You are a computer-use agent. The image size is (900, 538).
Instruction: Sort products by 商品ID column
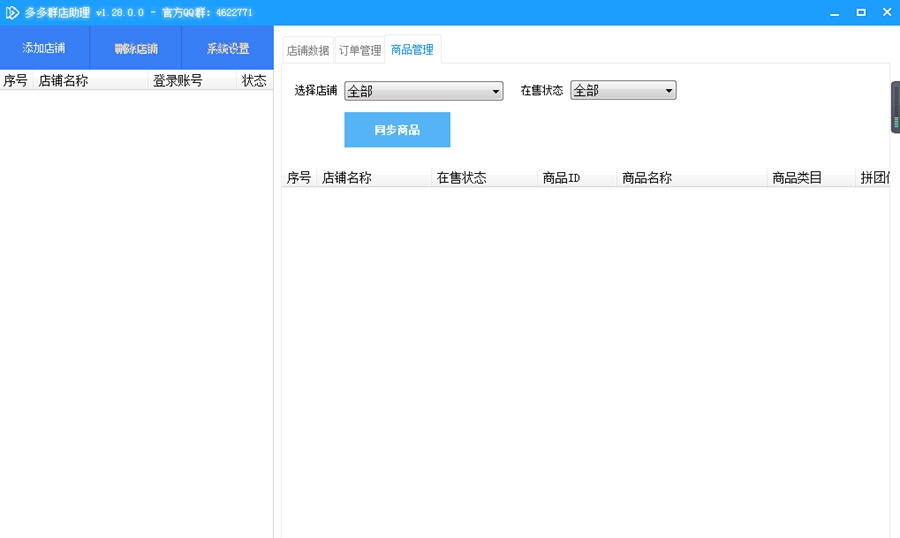577,177
